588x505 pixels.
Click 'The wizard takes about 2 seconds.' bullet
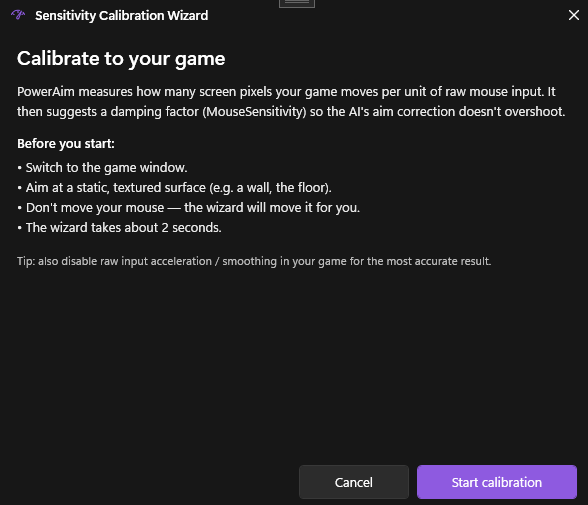pos(119,228)
